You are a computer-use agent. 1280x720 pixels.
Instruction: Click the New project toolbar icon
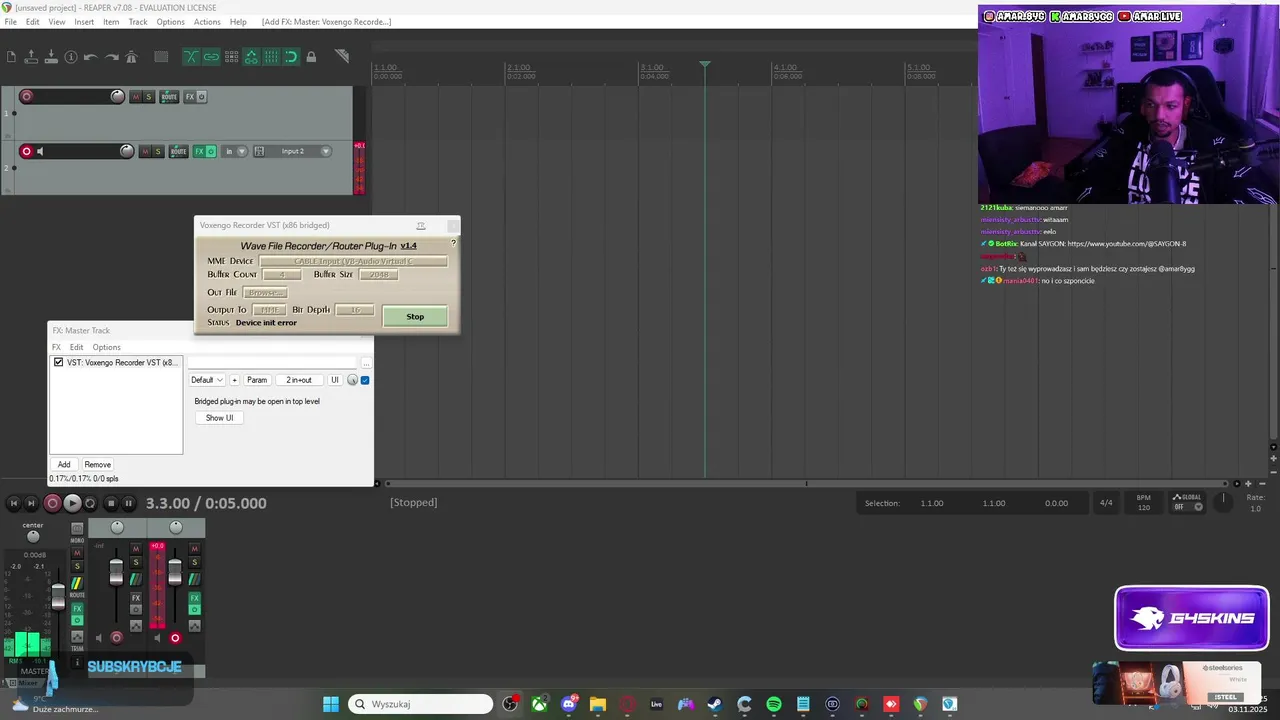click(x=11, y=57)
